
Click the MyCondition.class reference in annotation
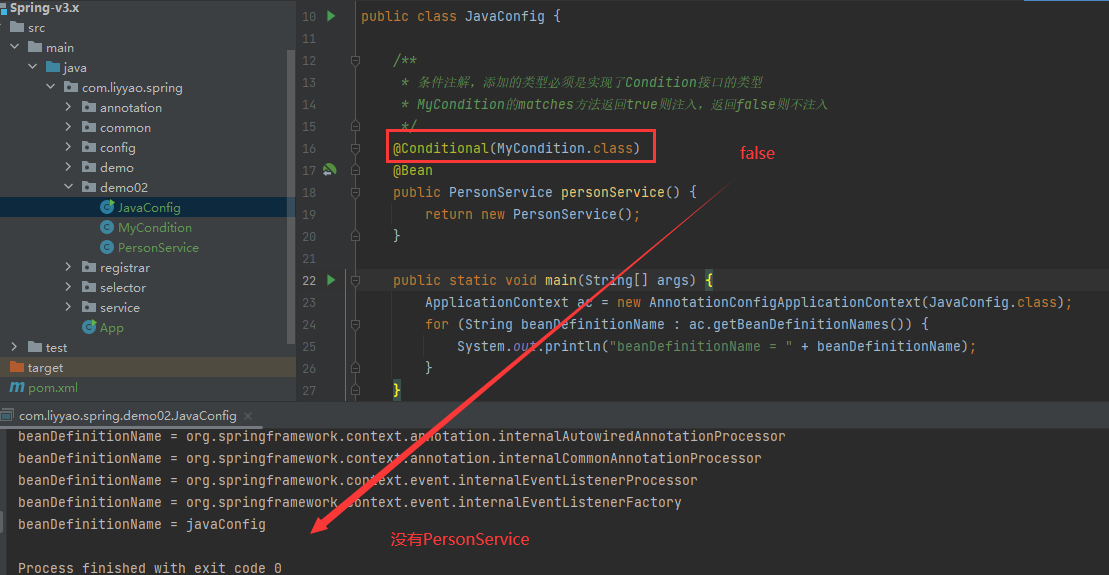[x=564, y=148]
